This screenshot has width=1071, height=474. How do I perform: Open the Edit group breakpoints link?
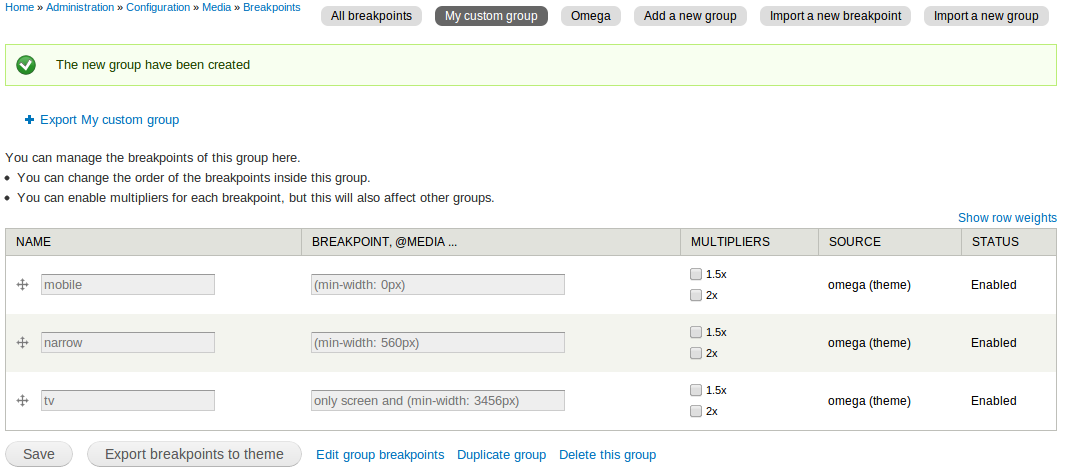(380, 455)
